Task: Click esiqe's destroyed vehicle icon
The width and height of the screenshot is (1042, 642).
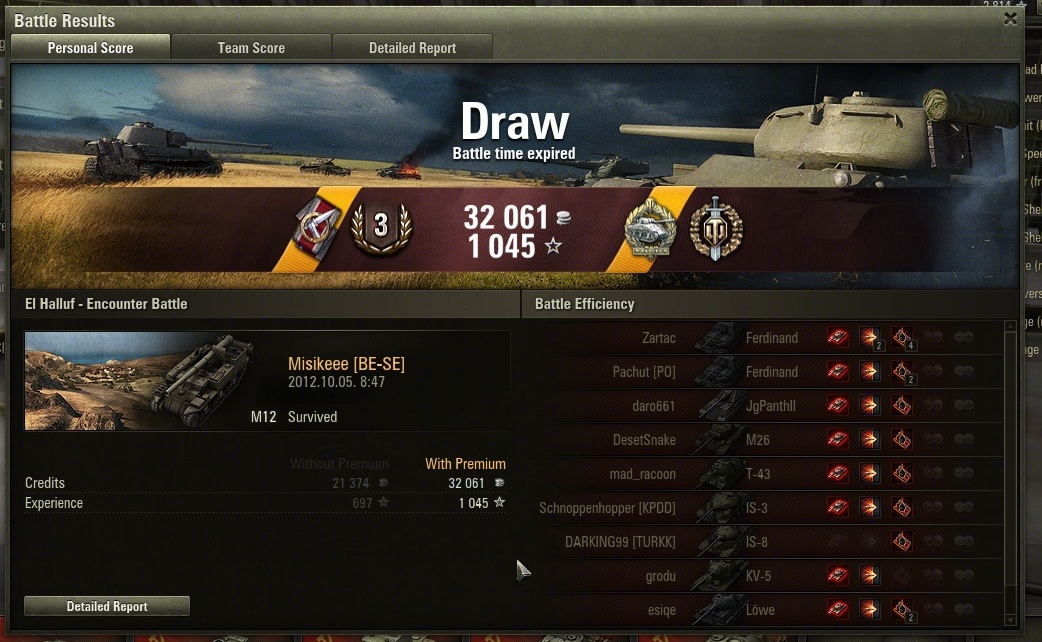Action: tap(837, 609)
